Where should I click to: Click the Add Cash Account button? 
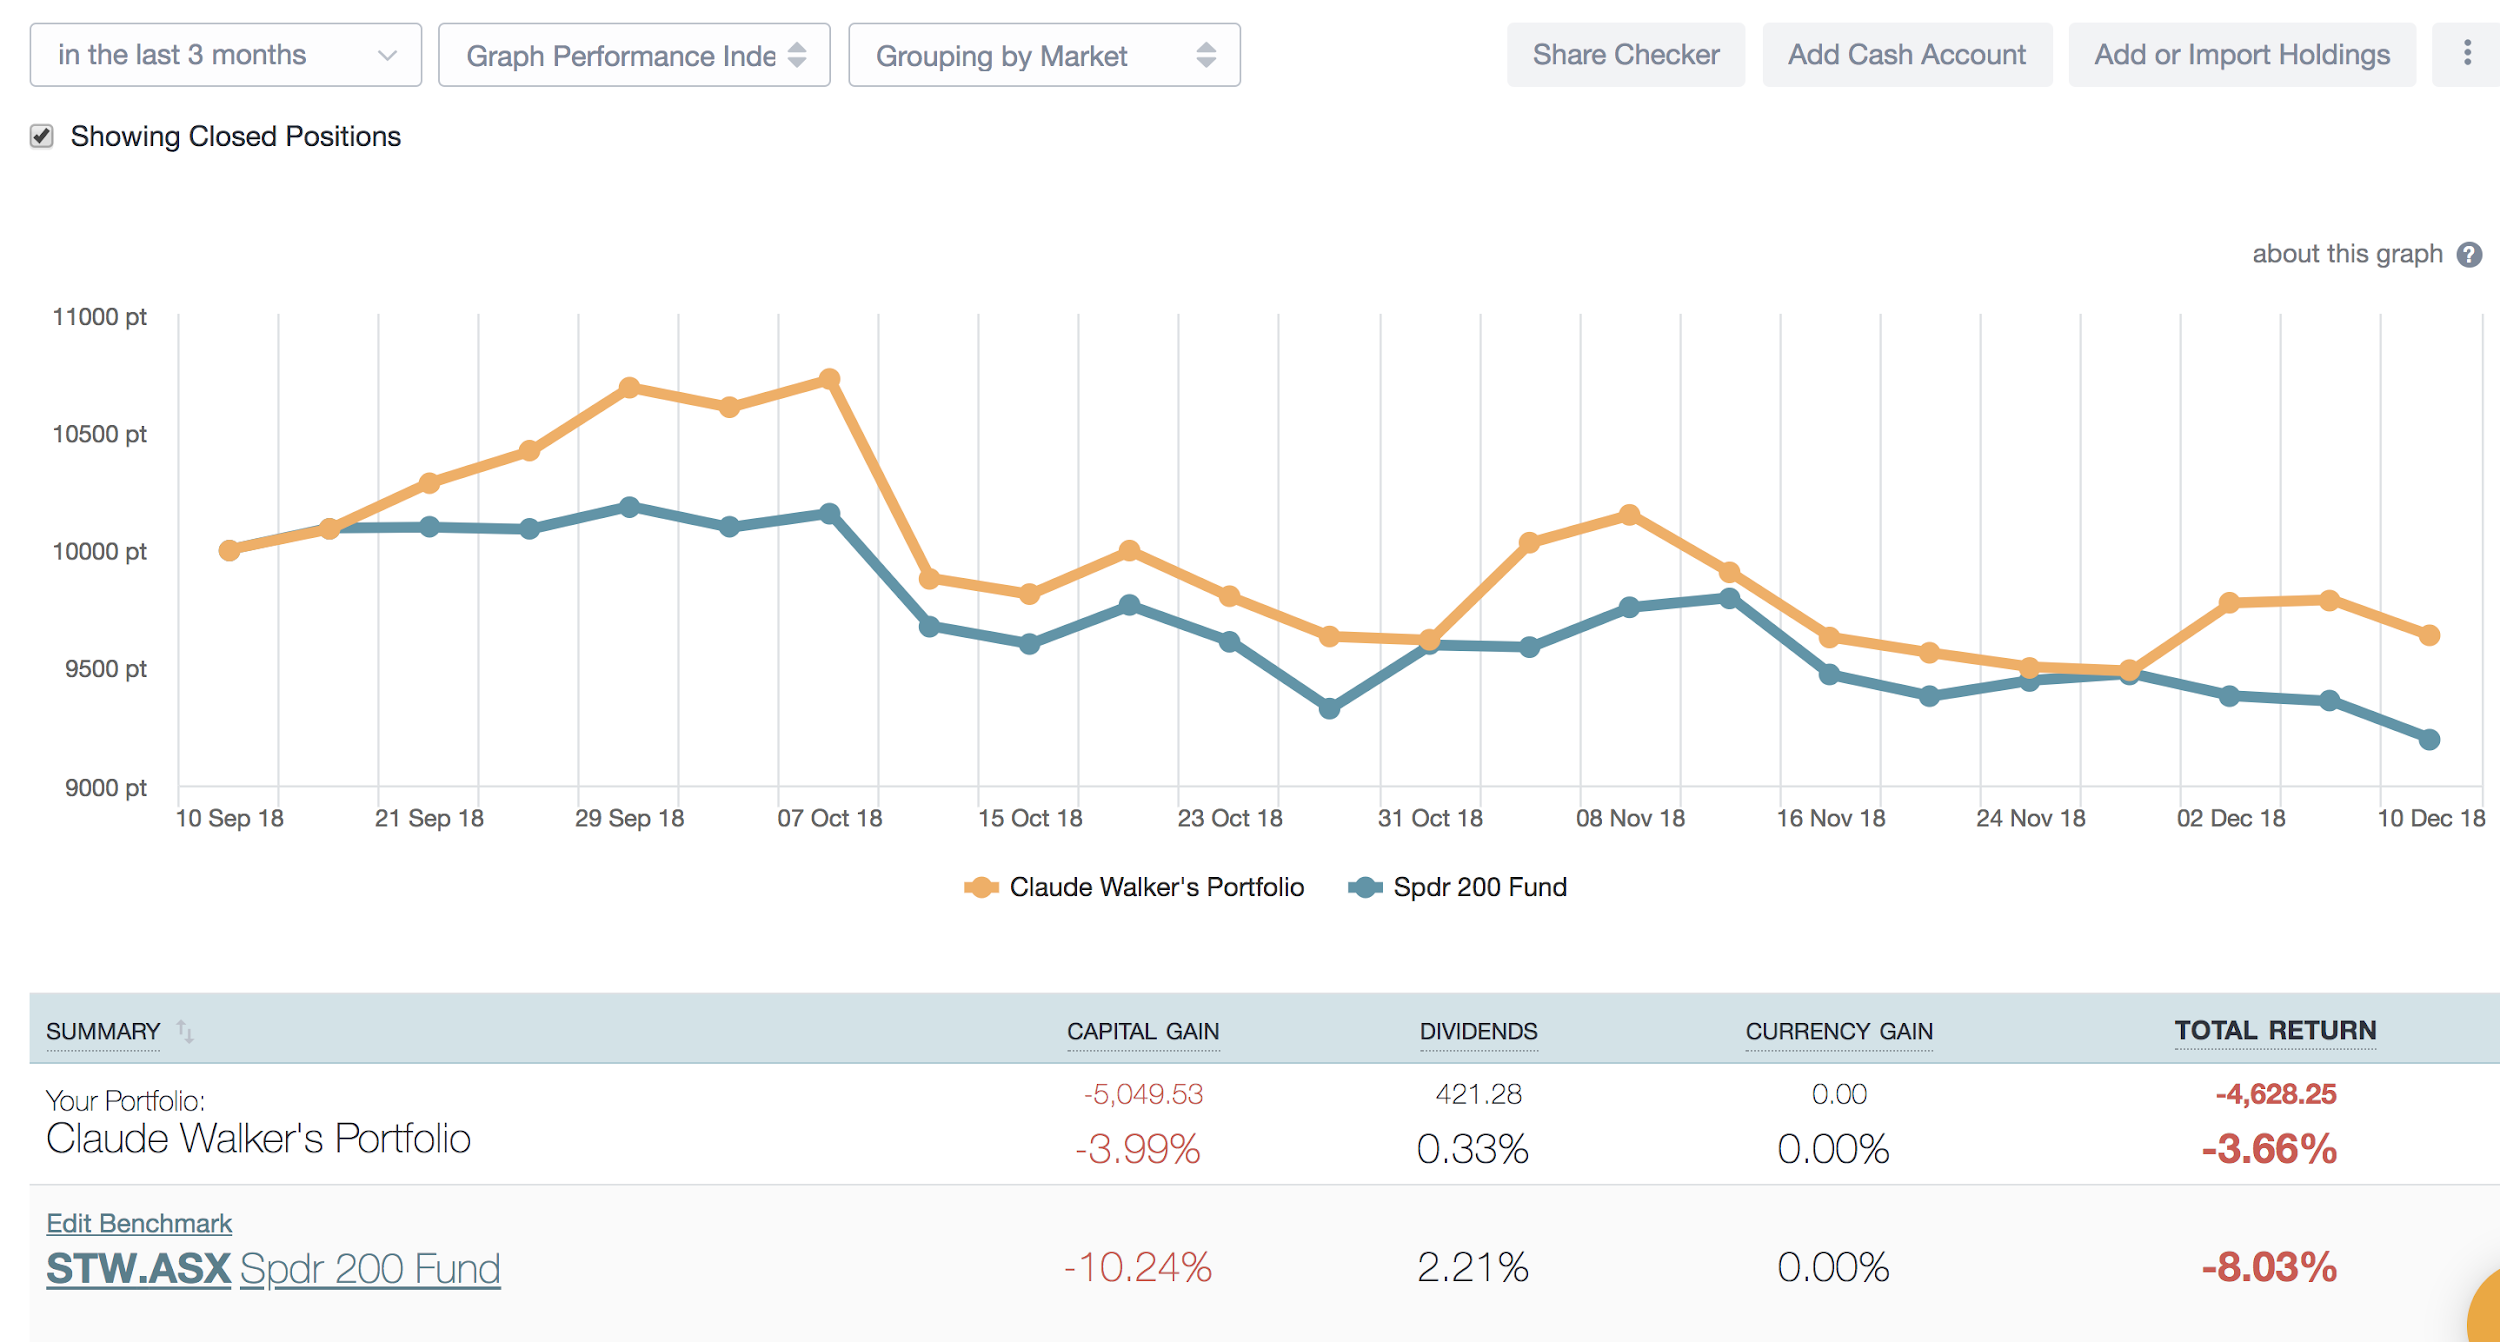(x=1907, y=54)
